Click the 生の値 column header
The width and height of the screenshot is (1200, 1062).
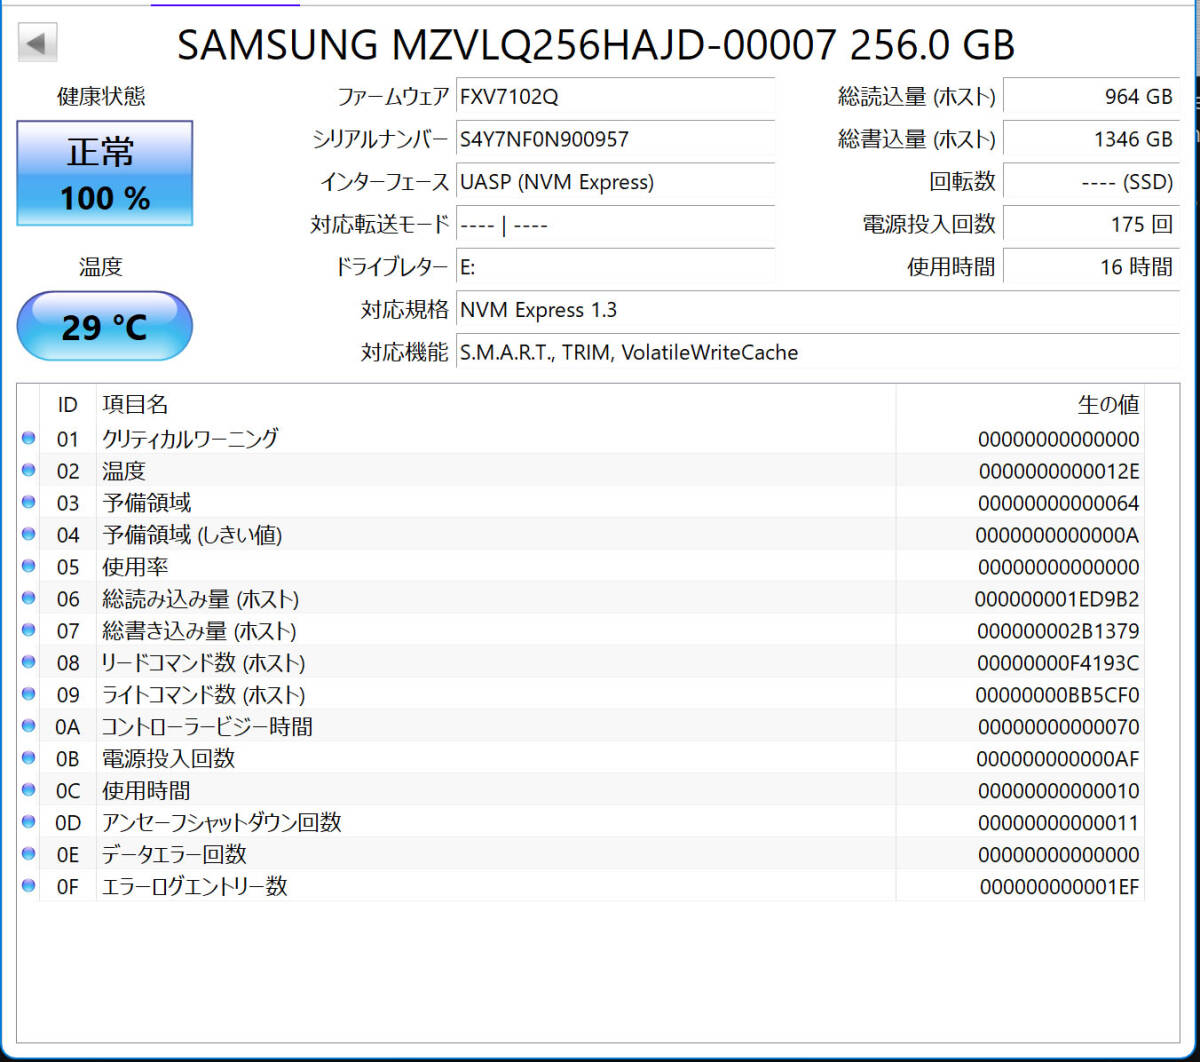point(1108,405)
